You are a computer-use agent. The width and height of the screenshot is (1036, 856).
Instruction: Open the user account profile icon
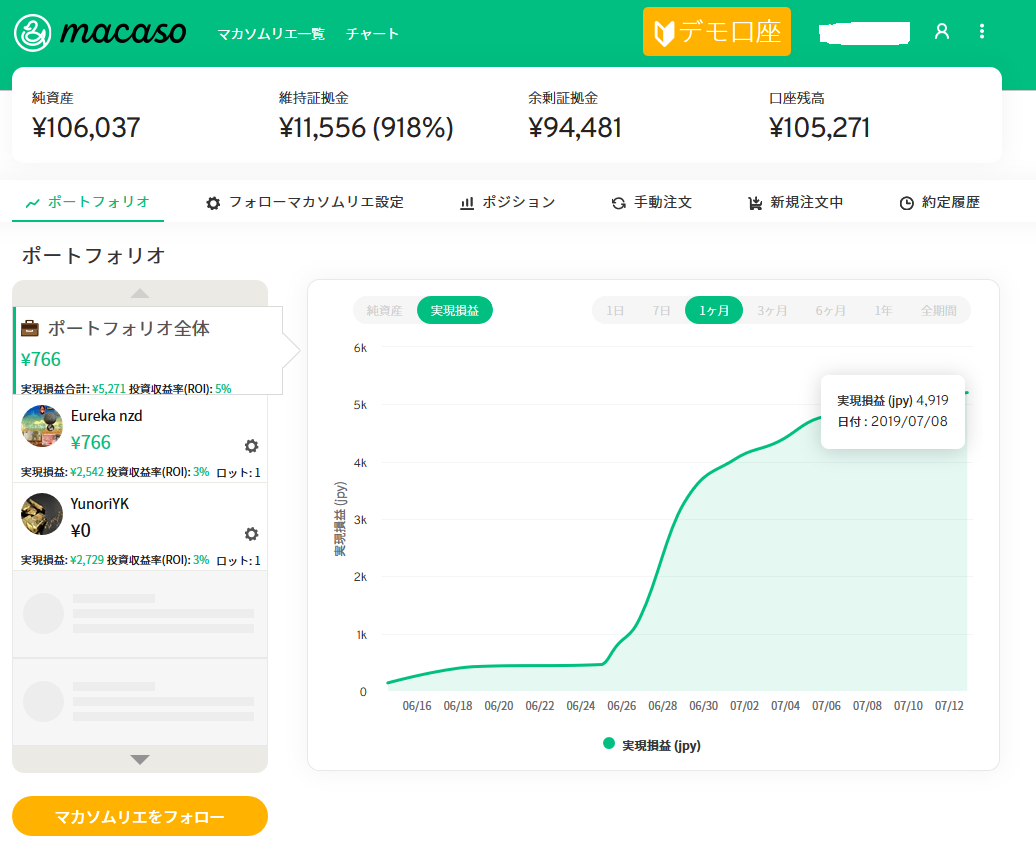(x=941, y=31)
